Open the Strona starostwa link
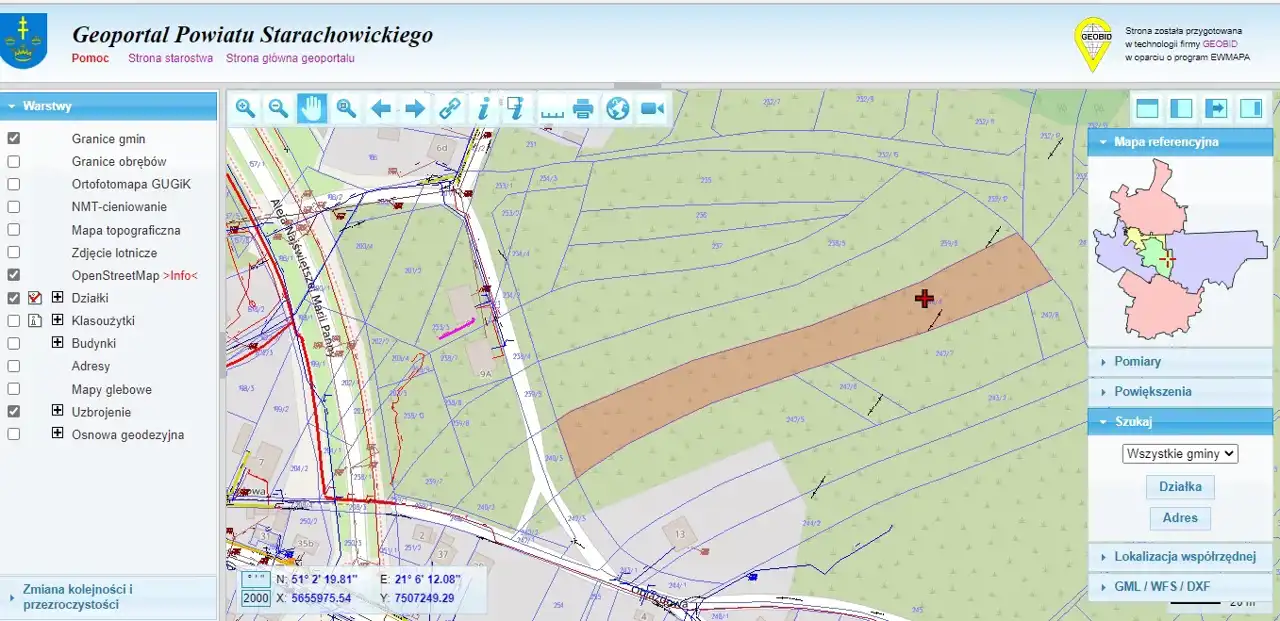 [170, 58]
